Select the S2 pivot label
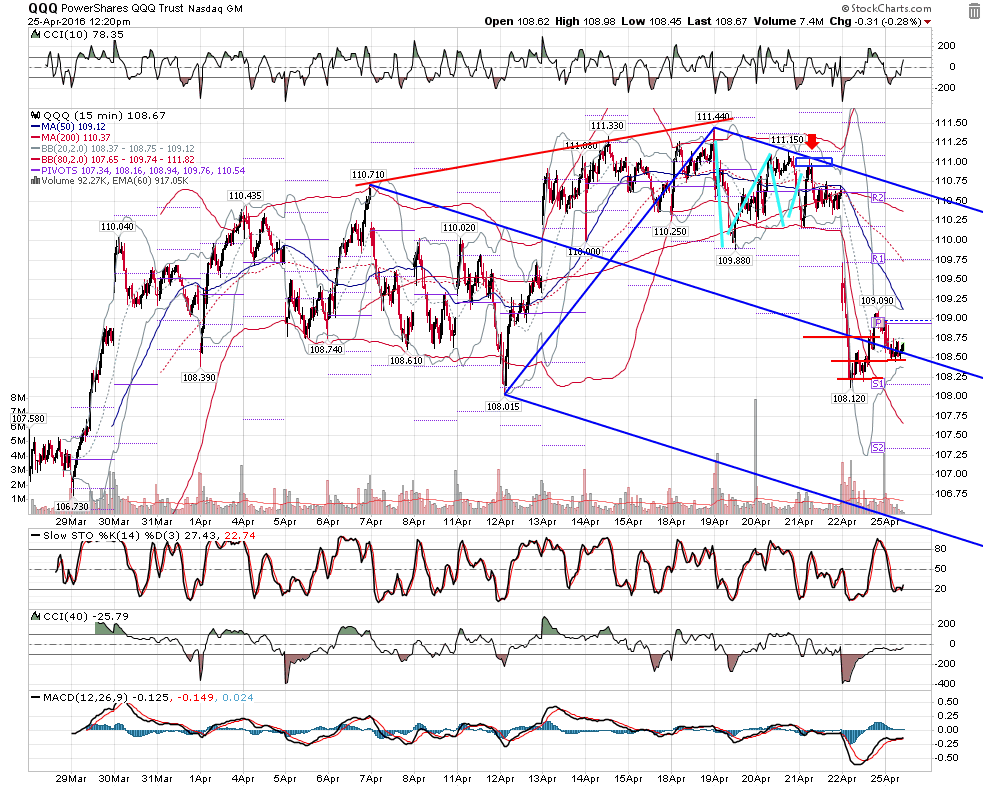 click(x=878, y=447)
